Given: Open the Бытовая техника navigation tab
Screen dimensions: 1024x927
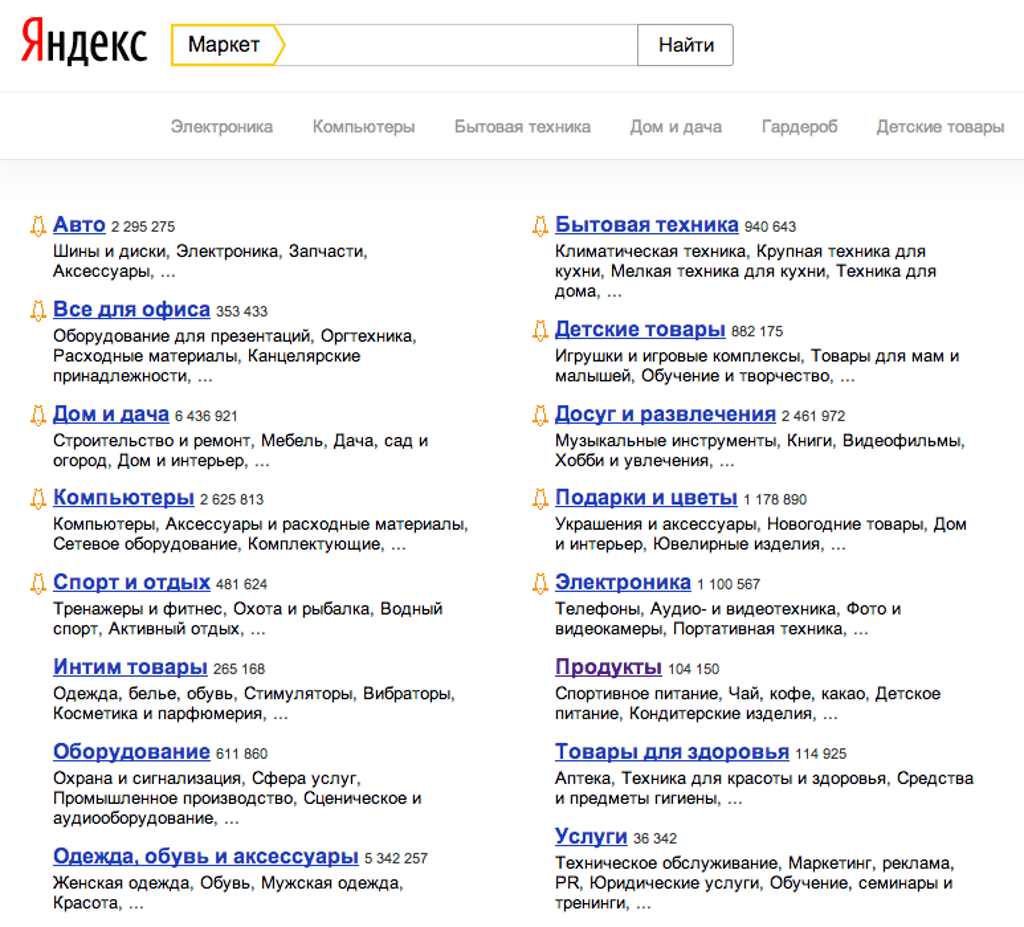Looking at the screenshot, I should pyautogui.click(x=522, y=127).
